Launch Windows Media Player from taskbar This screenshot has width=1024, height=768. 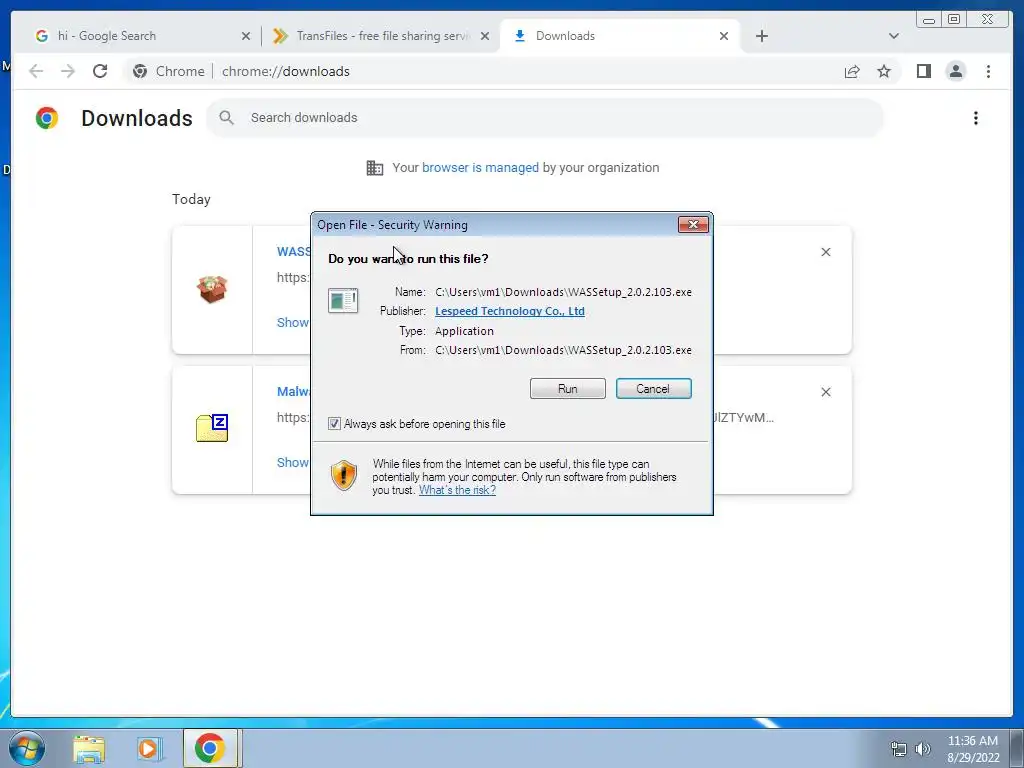pyautogui.click(x=148, y=749)
